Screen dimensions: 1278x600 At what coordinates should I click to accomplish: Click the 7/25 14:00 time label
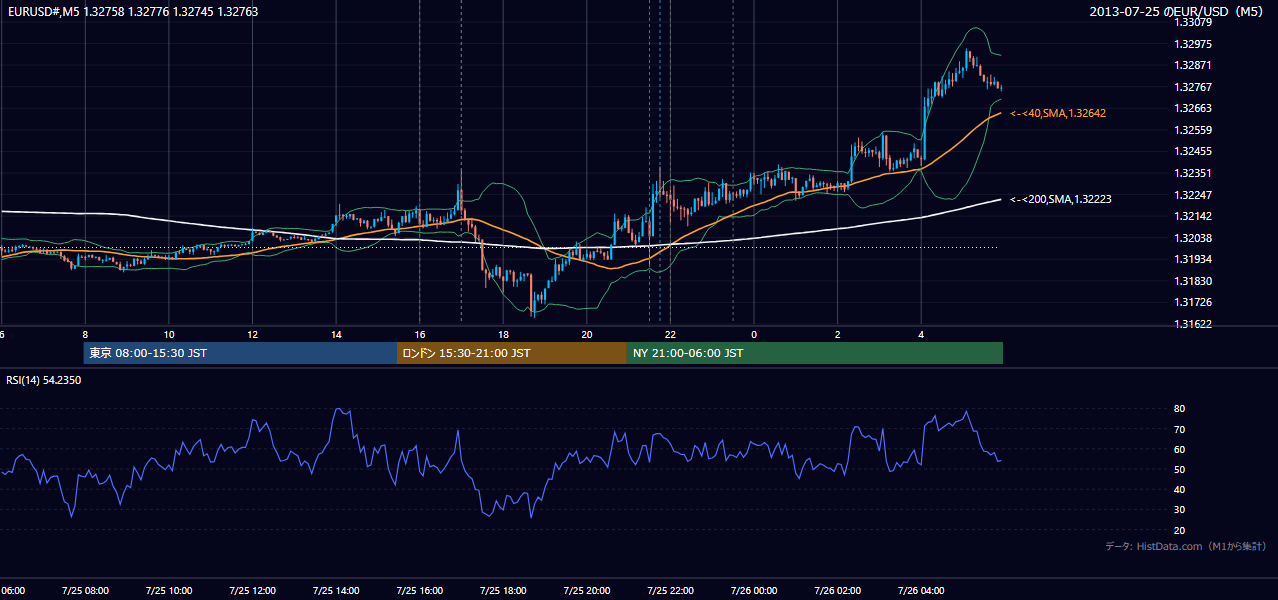pos(336,591)
